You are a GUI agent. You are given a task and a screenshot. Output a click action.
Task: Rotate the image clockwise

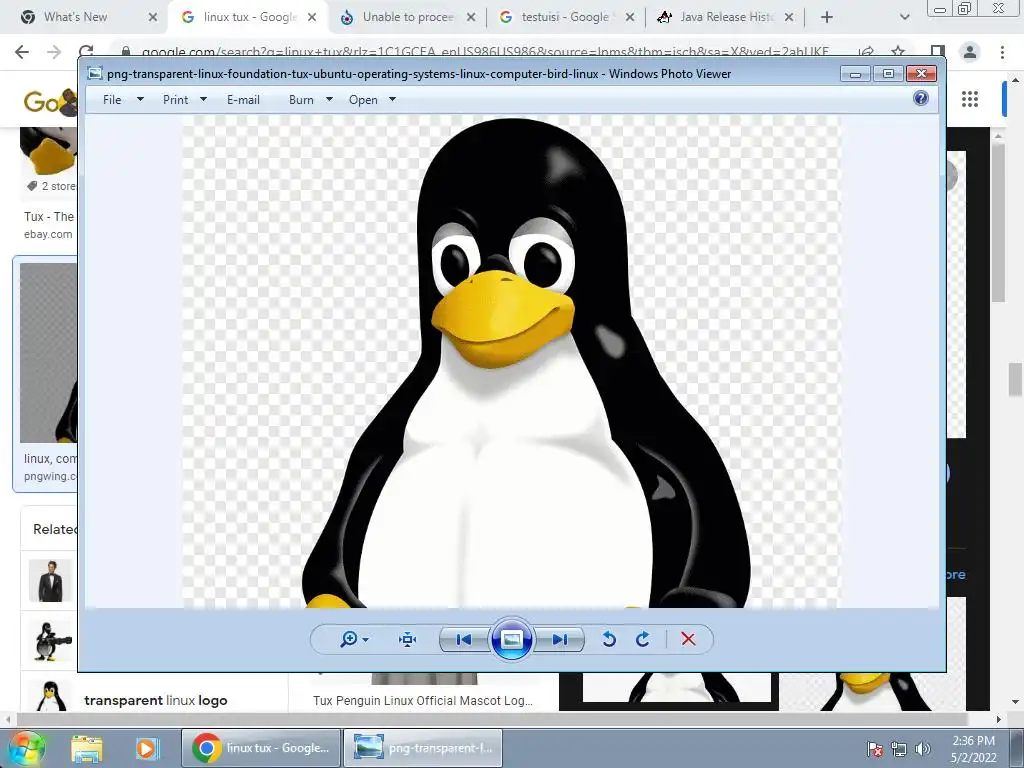(643, 639)
